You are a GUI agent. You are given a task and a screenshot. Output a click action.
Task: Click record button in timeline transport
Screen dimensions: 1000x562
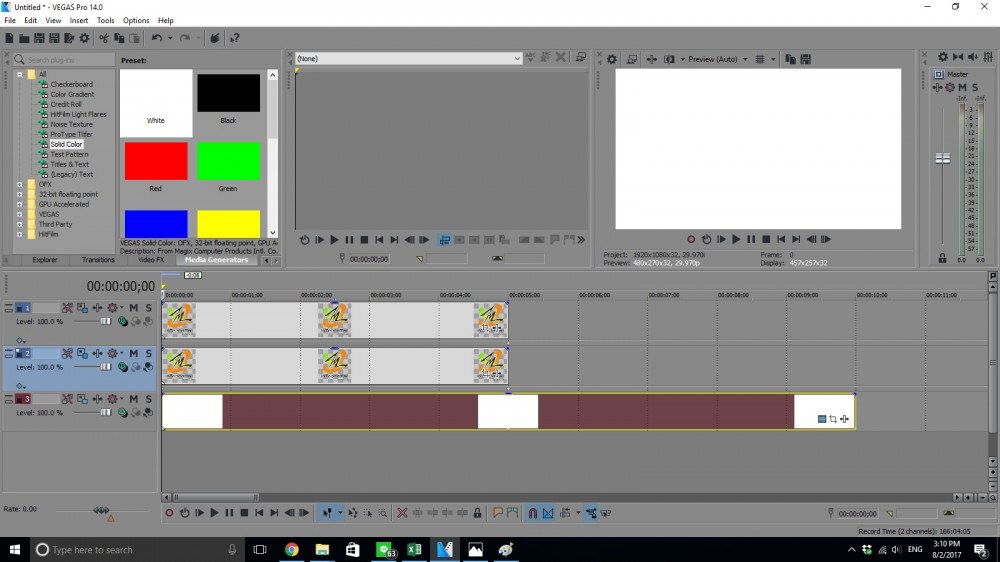[x=169, y=513]
